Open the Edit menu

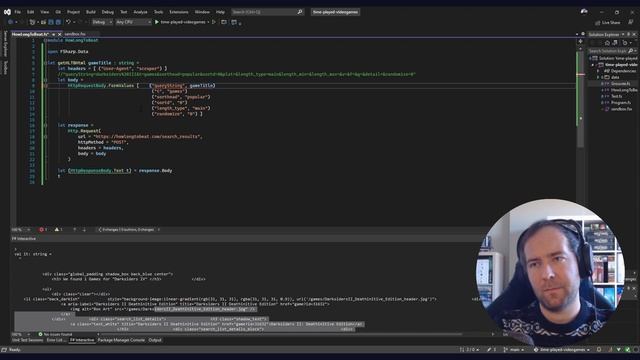point(31,12)
